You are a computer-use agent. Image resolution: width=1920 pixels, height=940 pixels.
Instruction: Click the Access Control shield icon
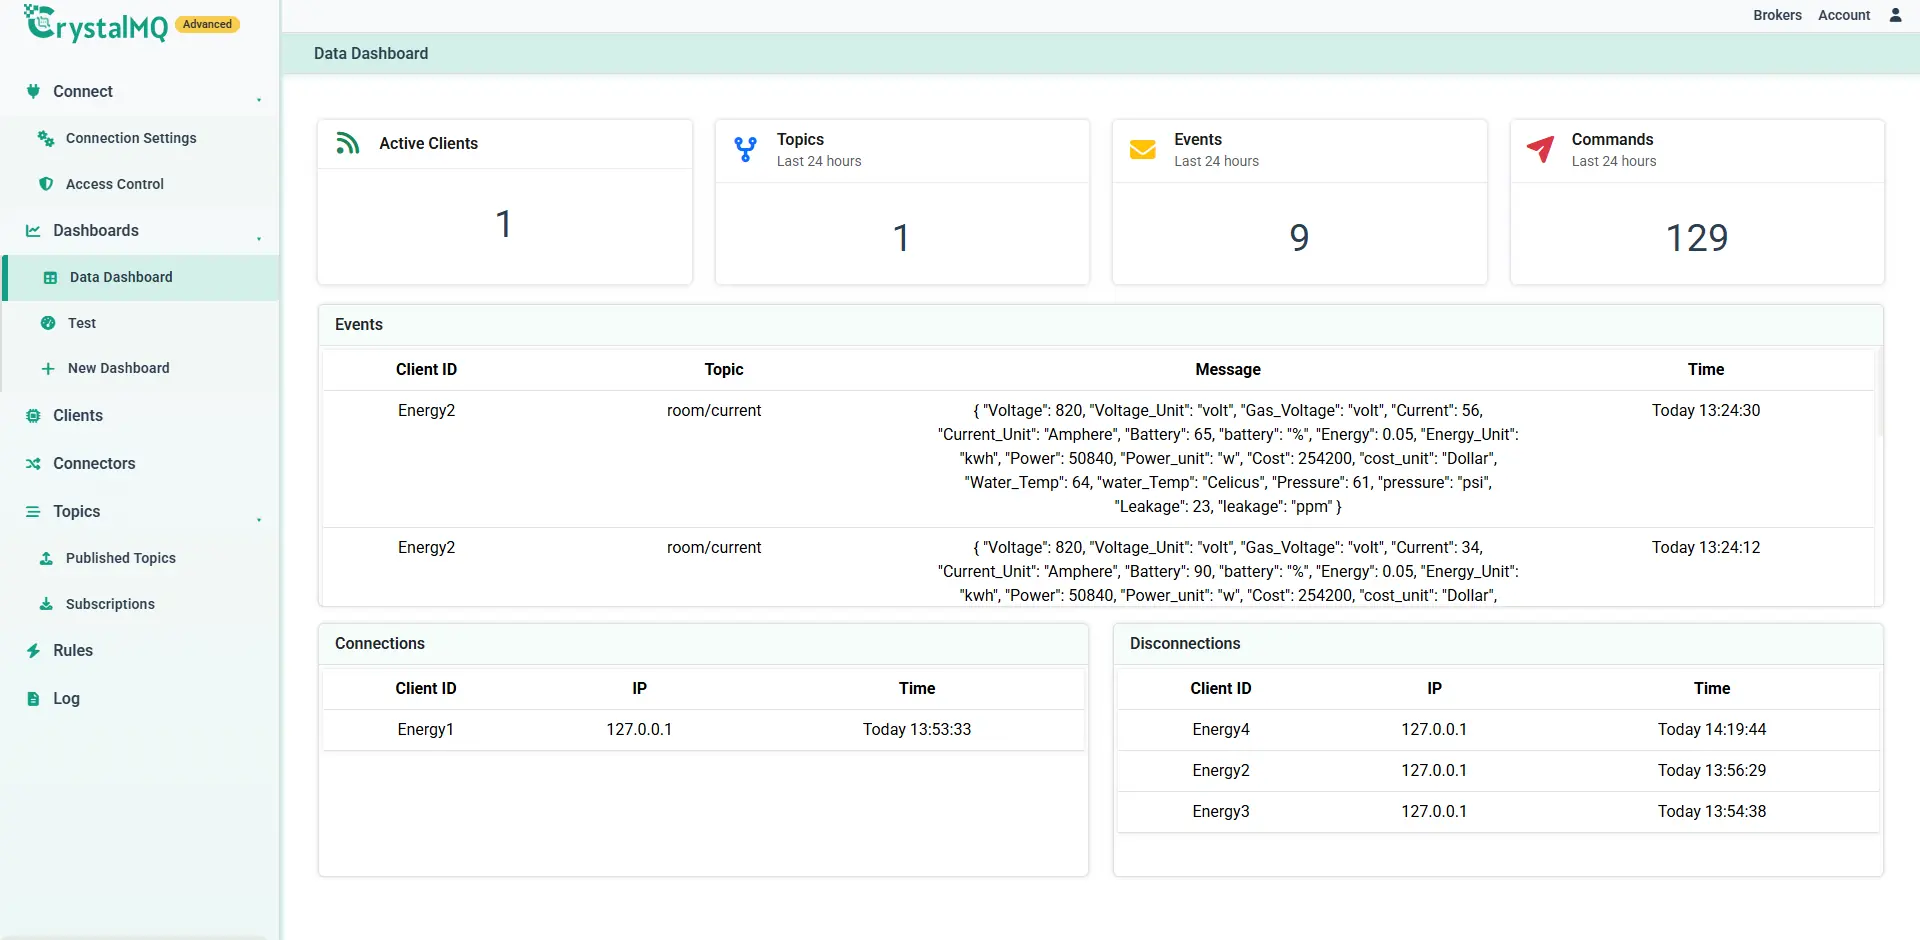click(x=46, y=184)
